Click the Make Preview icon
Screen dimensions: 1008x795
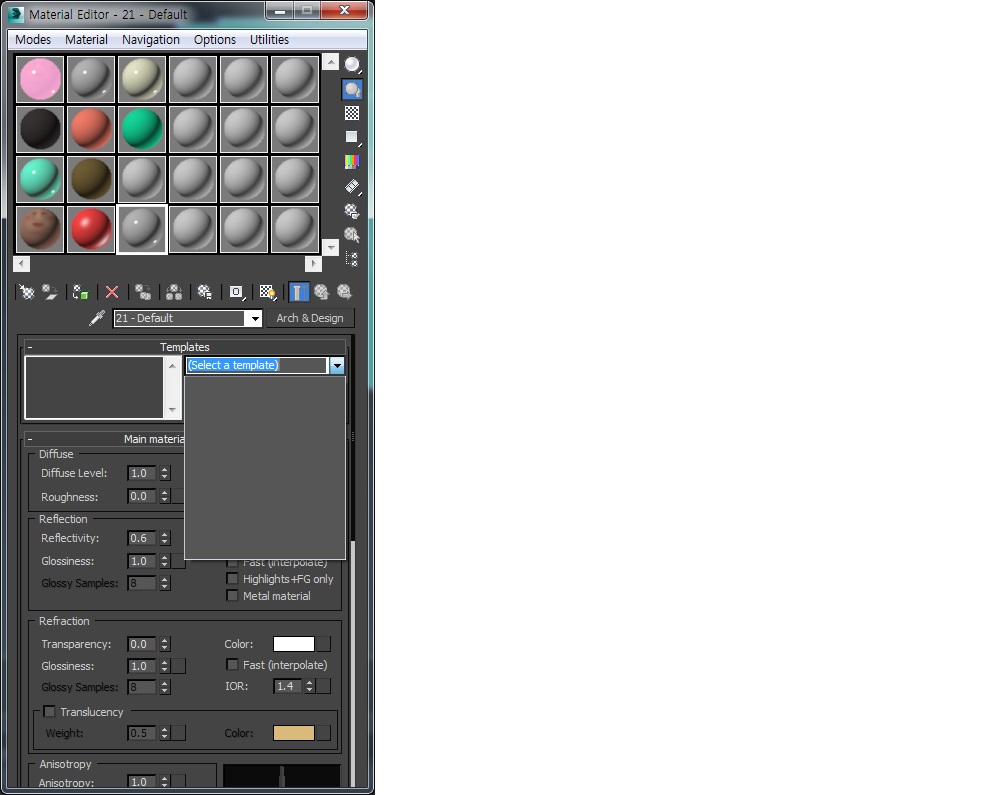pos(352,186)
